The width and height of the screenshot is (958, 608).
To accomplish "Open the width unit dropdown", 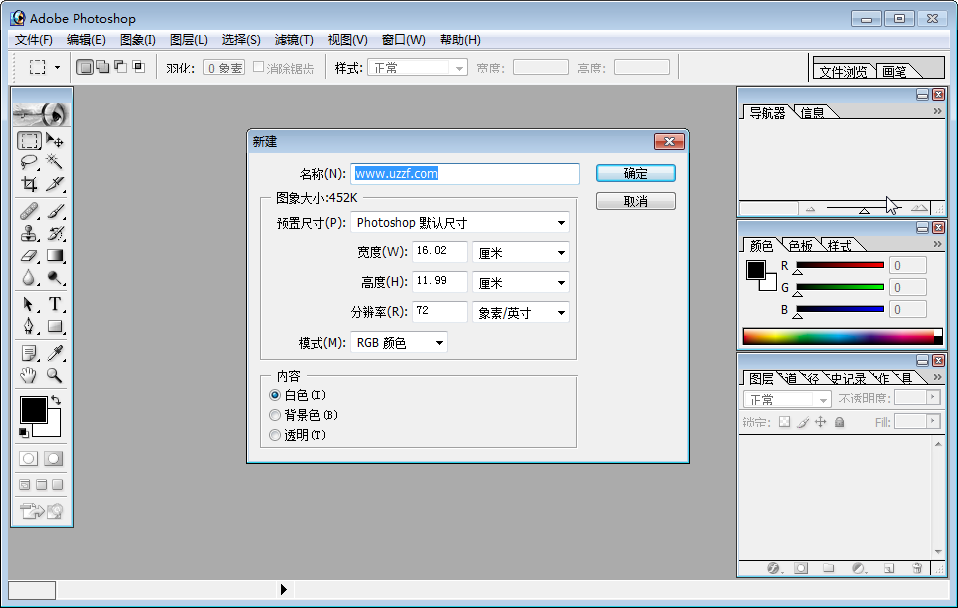I will 521,252.
